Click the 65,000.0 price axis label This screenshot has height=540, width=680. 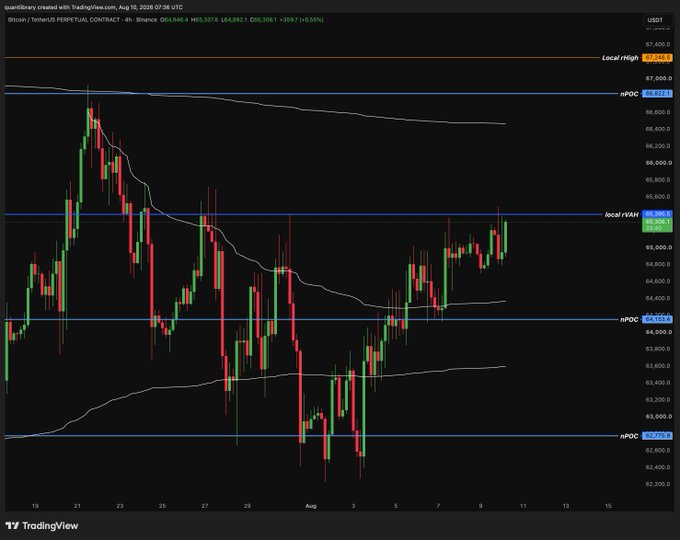[x=658, y=248]
